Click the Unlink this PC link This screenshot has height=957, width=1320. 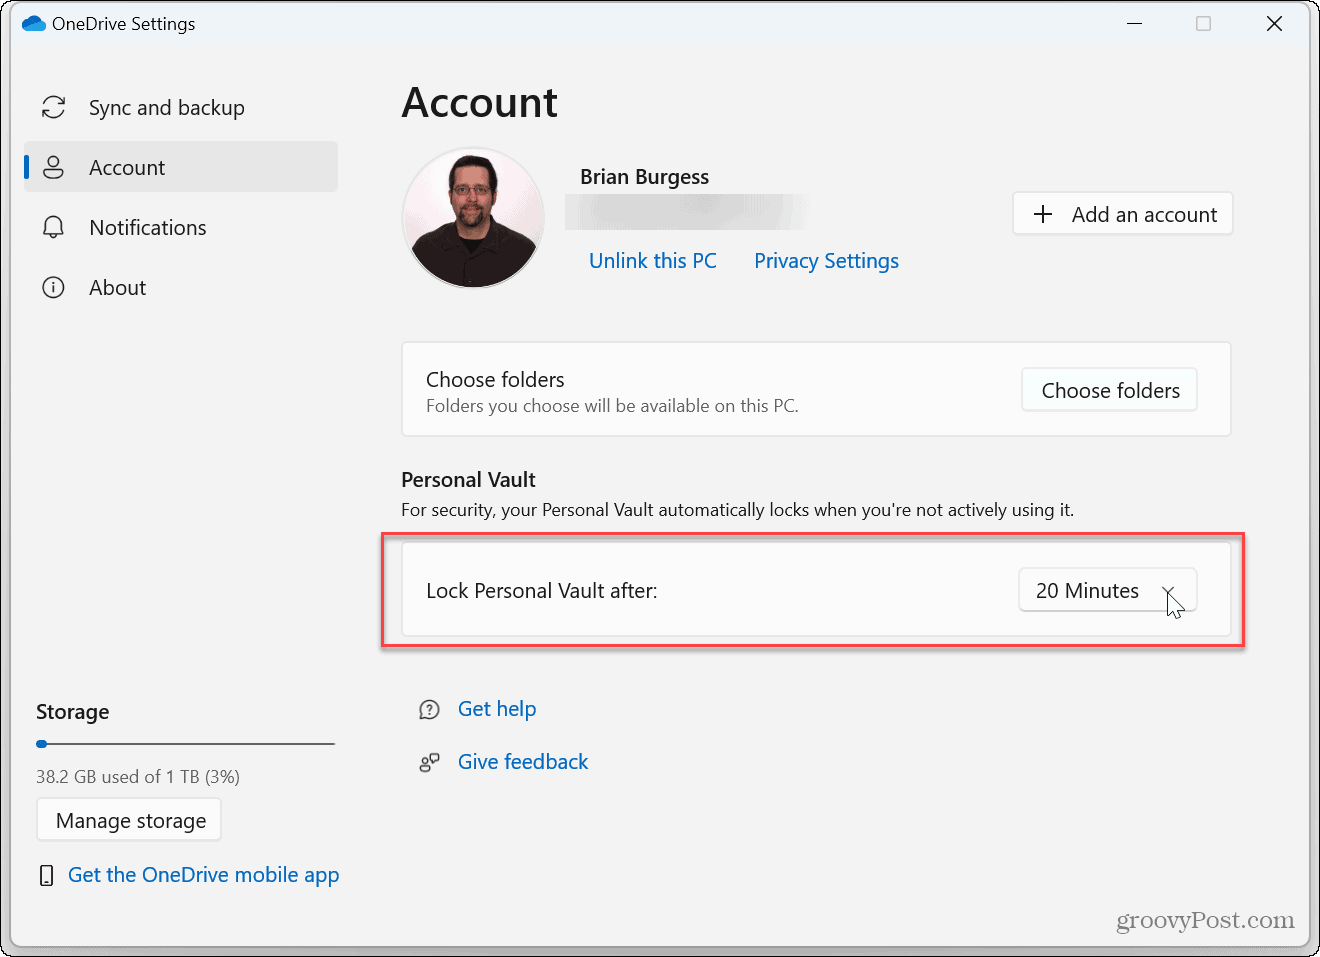point(653,261)
